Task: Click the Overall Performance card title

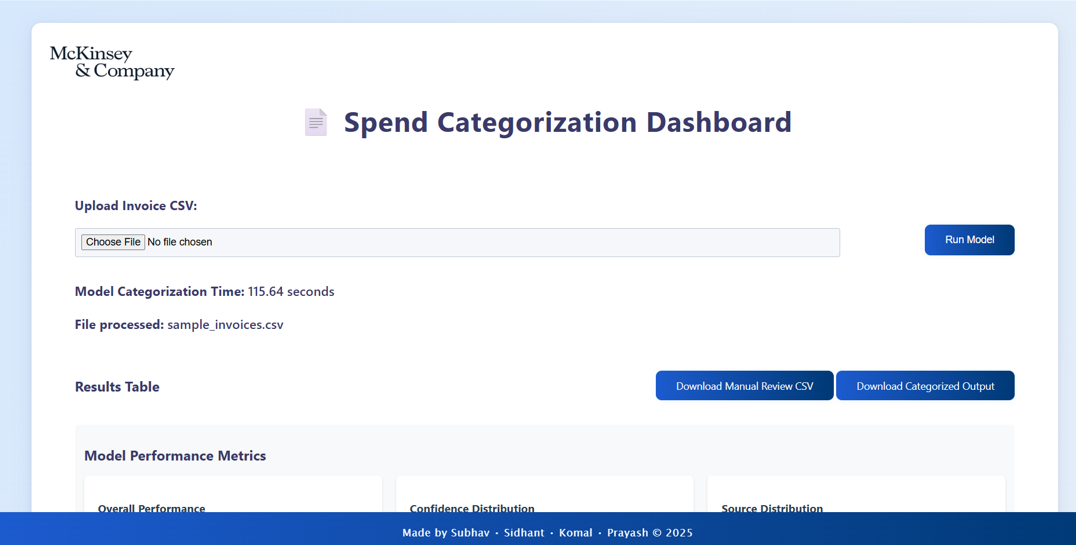Action: pos(152,508)
